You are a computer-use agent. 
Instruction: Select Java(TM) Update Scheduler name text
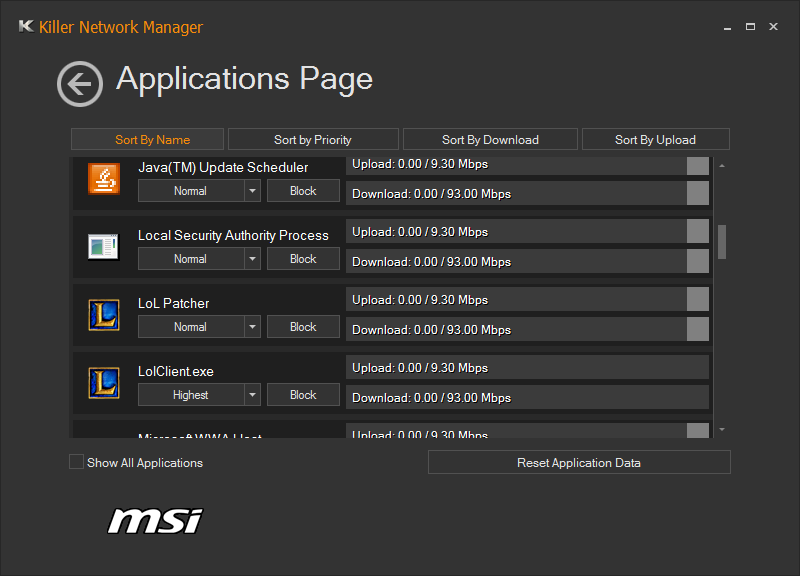(223, 168)
